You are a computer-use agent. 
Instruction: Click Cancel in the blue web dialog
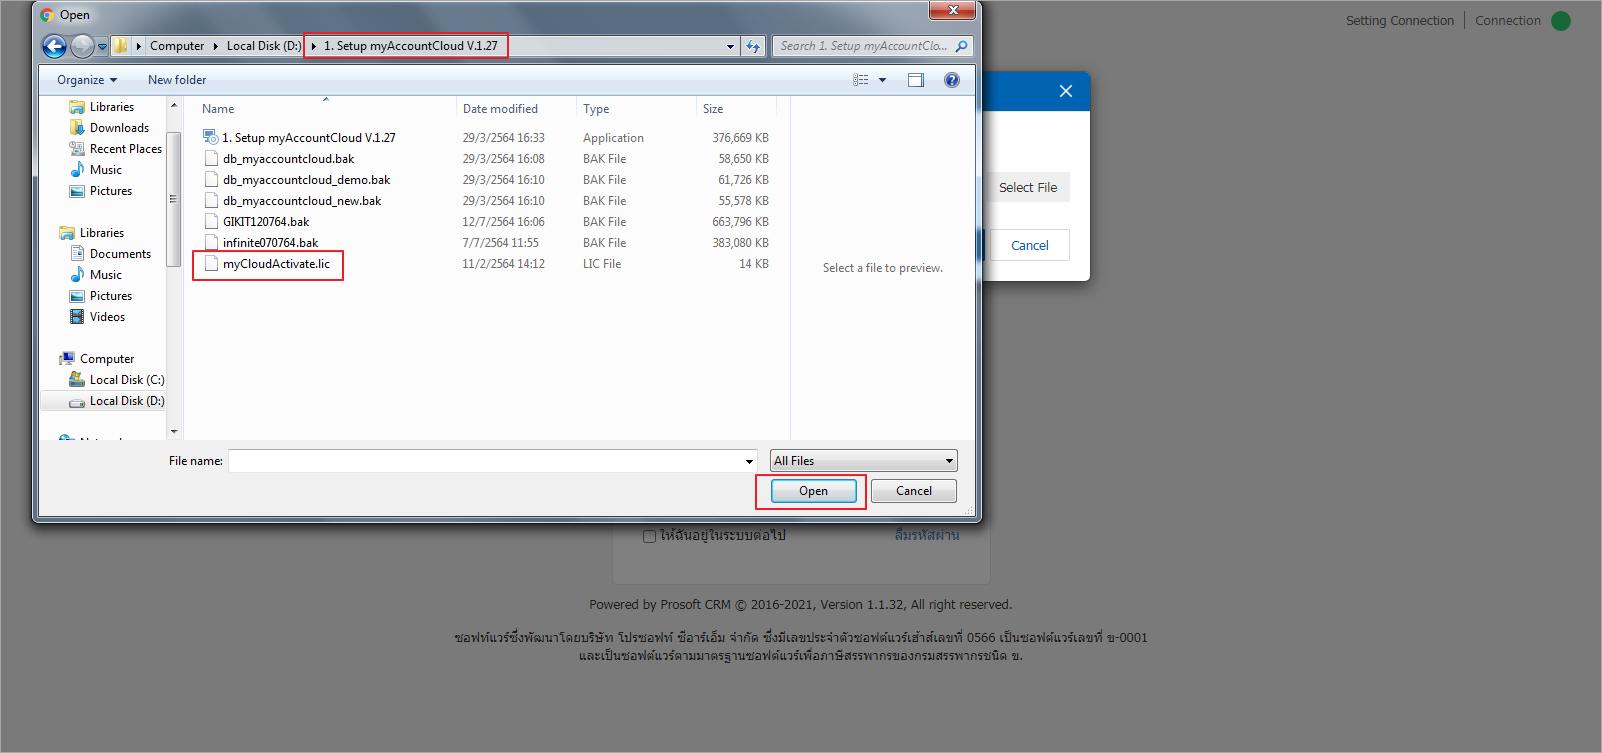[x=1030, y=246]
